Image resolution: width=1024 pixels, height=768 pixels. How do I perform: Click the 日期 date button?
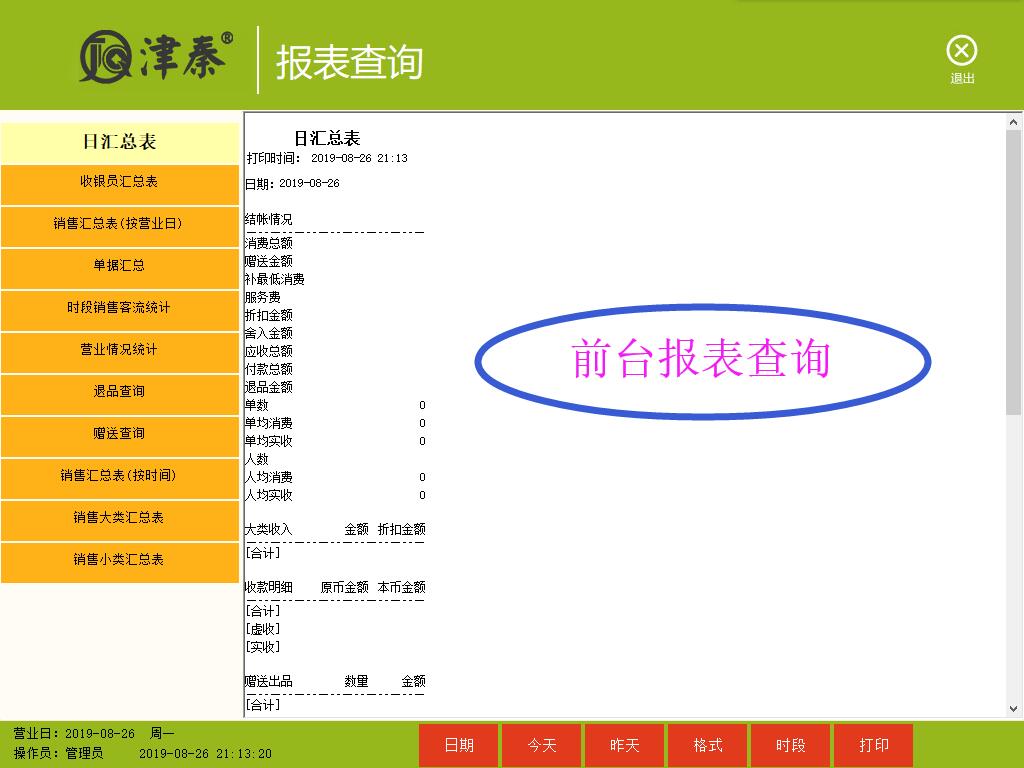pos(459,746)
